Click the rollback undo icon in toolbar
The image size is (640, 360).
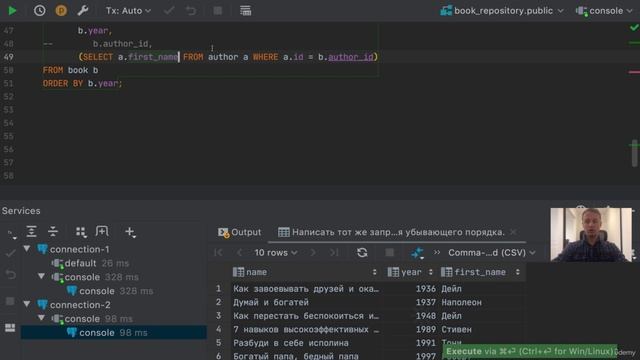191,11
